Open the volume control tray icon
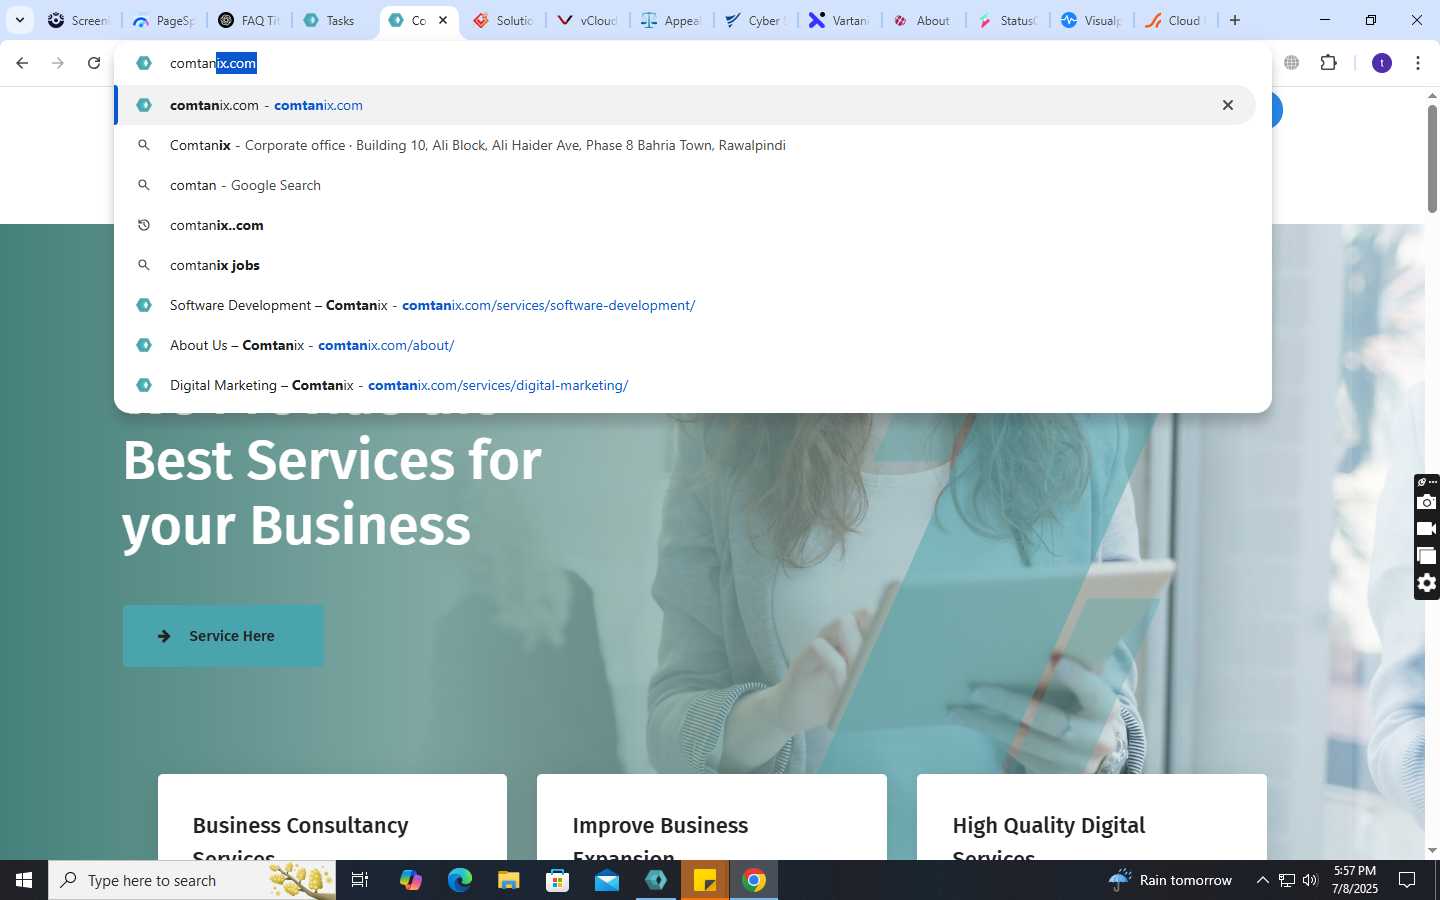The width and height of the screenshot is (1440, 900). 1310,880
